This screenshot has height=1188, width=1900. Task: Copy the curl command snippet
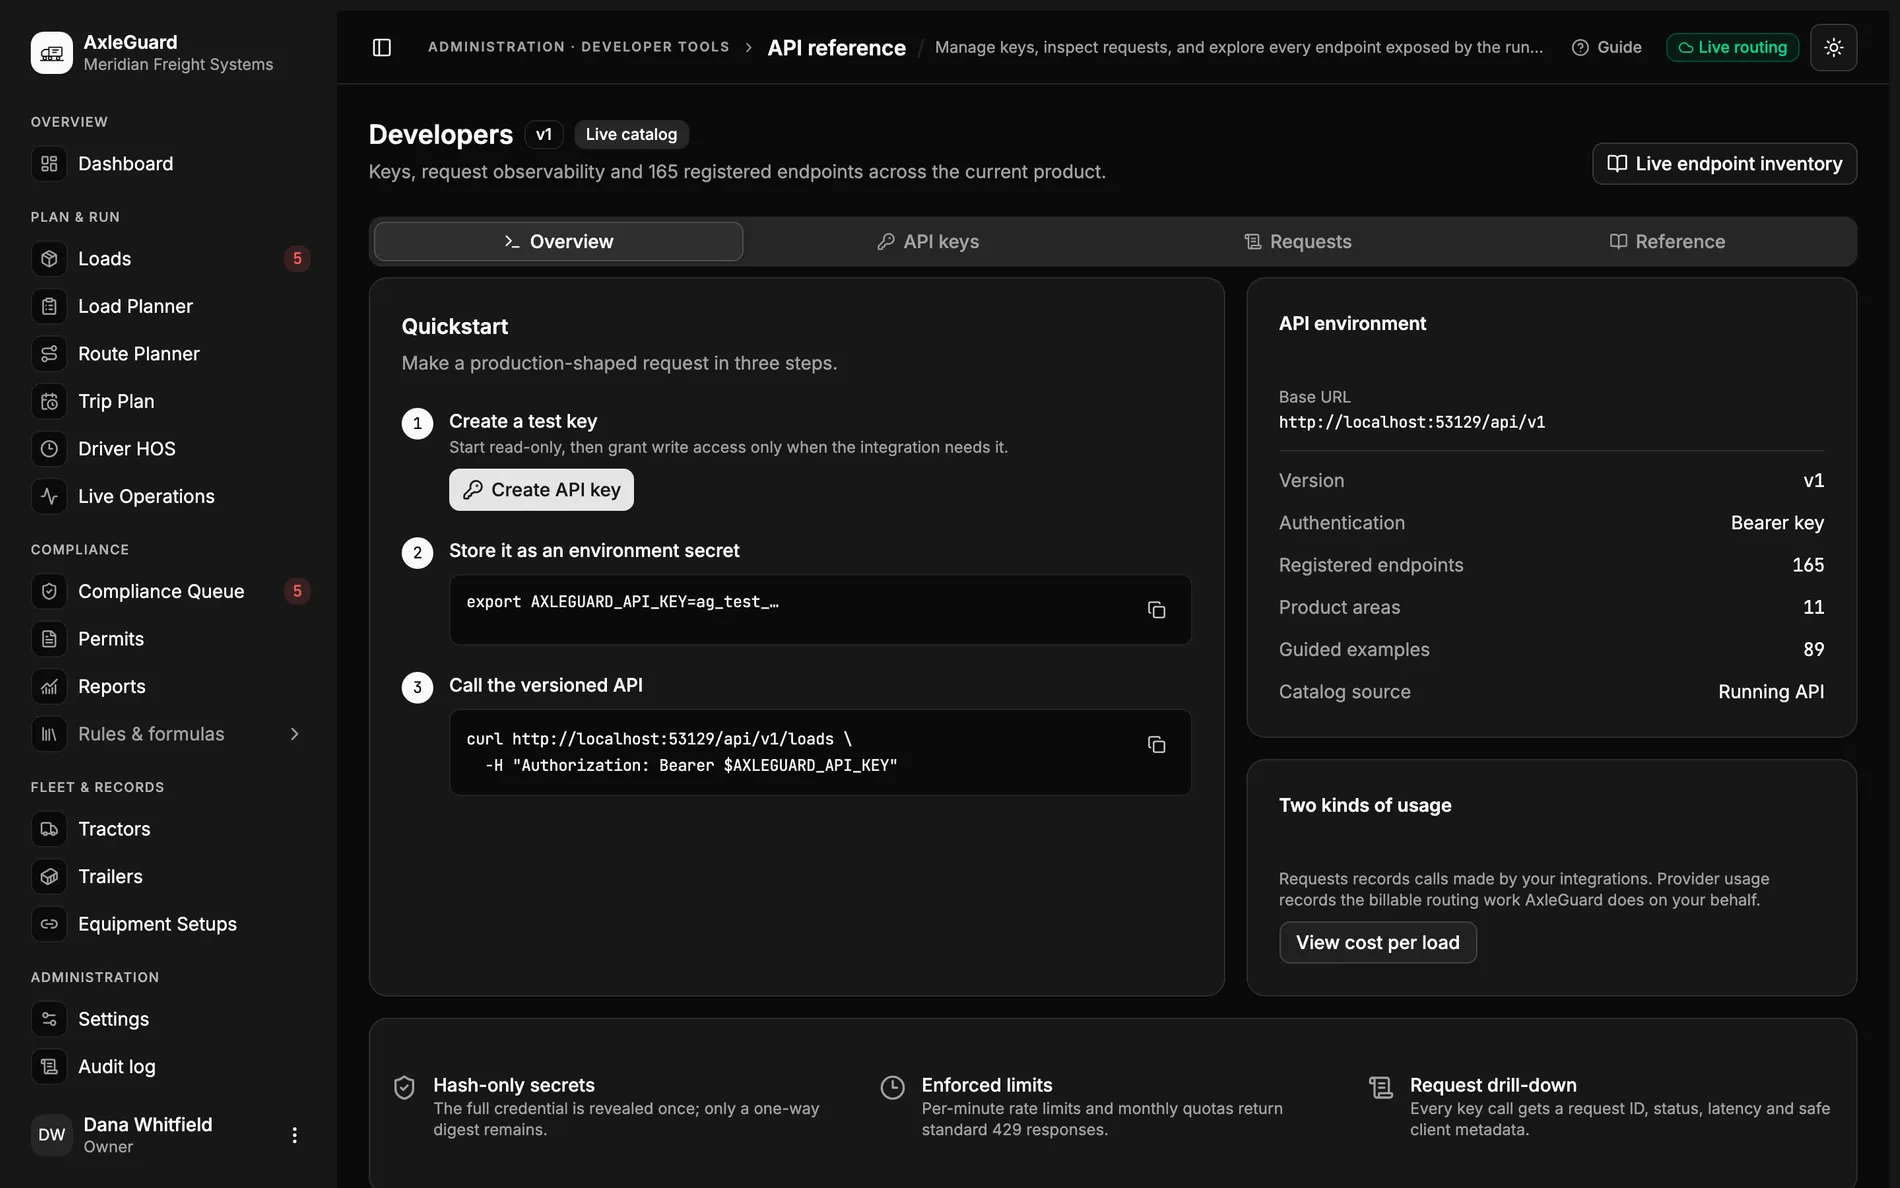click(x=1156, y=745)
